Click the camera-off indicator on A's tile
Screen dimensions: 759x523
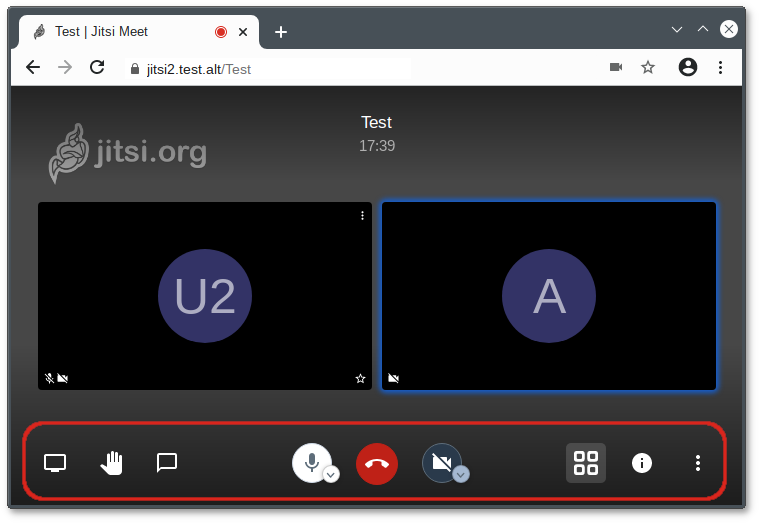click(394, 378)
